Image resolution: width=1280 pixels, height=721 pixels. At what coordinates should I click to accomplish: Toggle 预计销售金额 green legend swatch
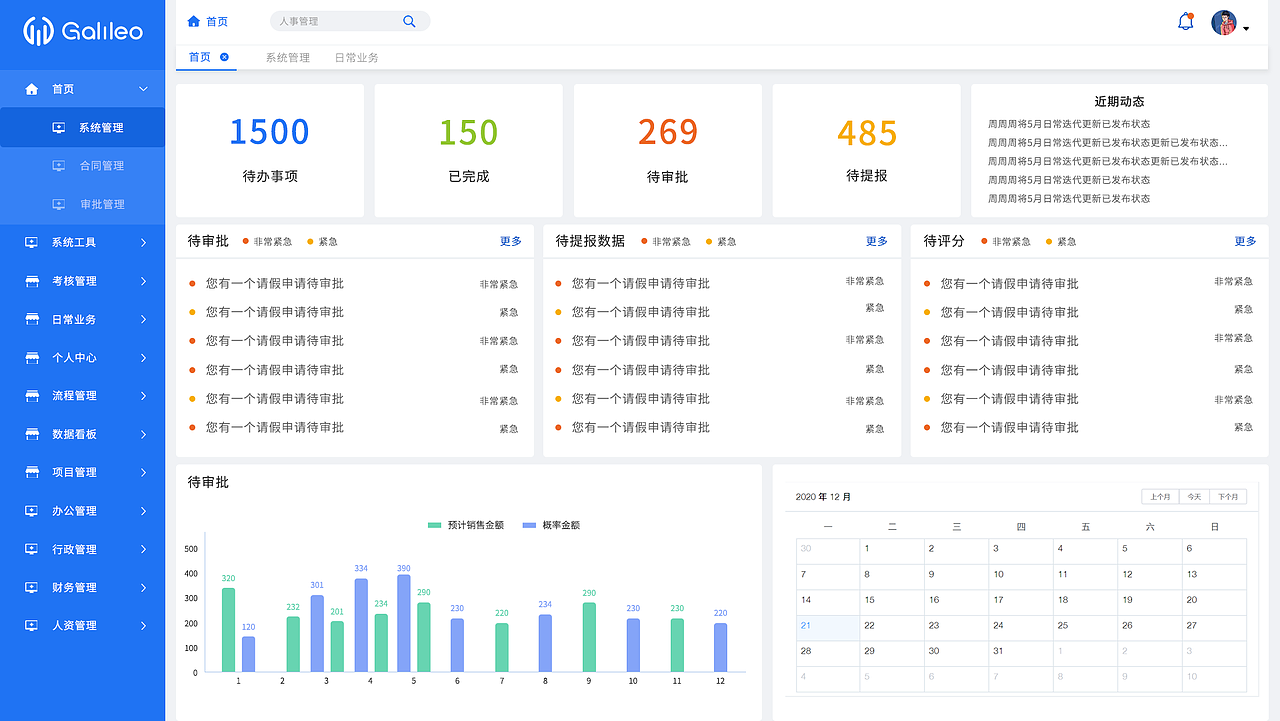434,525
